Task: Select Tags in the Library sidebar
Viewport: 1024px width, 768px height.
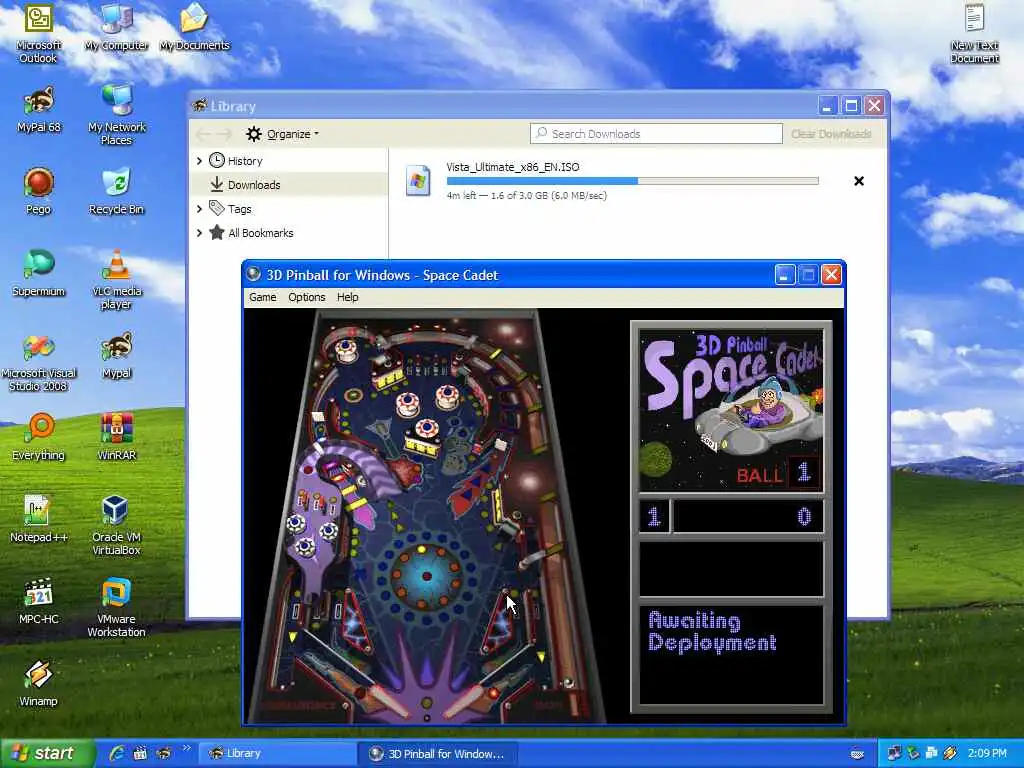Action: (289, 209)
